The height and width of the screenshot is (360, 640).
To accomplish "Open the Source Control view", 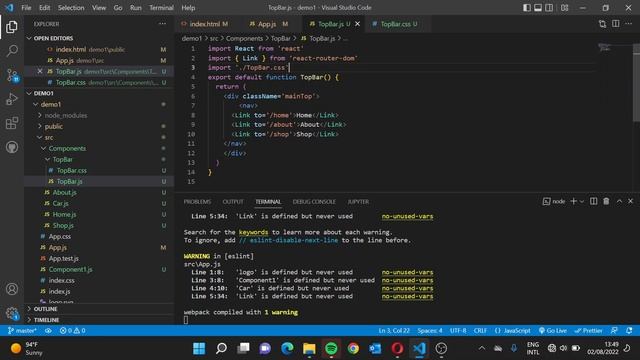I will coord(12,75).
